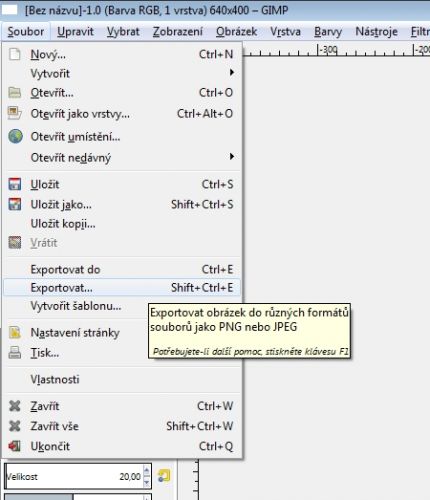
Task: Expand the Otevřít nedávný submenu arrow
Action: pos(232,156)
